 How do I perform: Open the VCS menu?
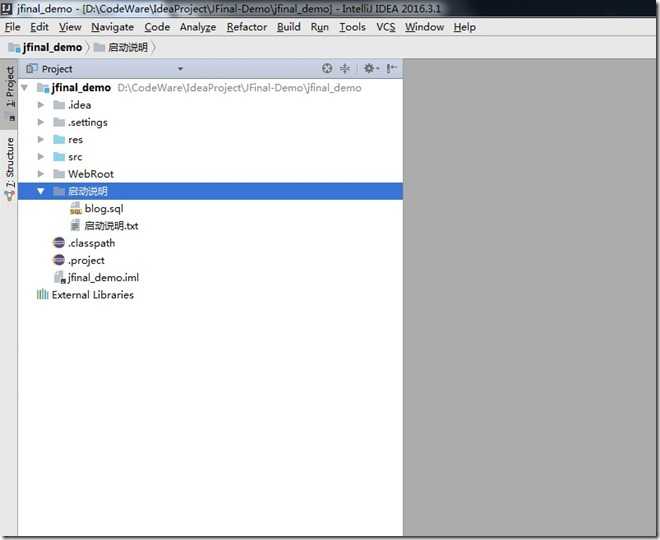pyautogui.click(x=386, y=27)
